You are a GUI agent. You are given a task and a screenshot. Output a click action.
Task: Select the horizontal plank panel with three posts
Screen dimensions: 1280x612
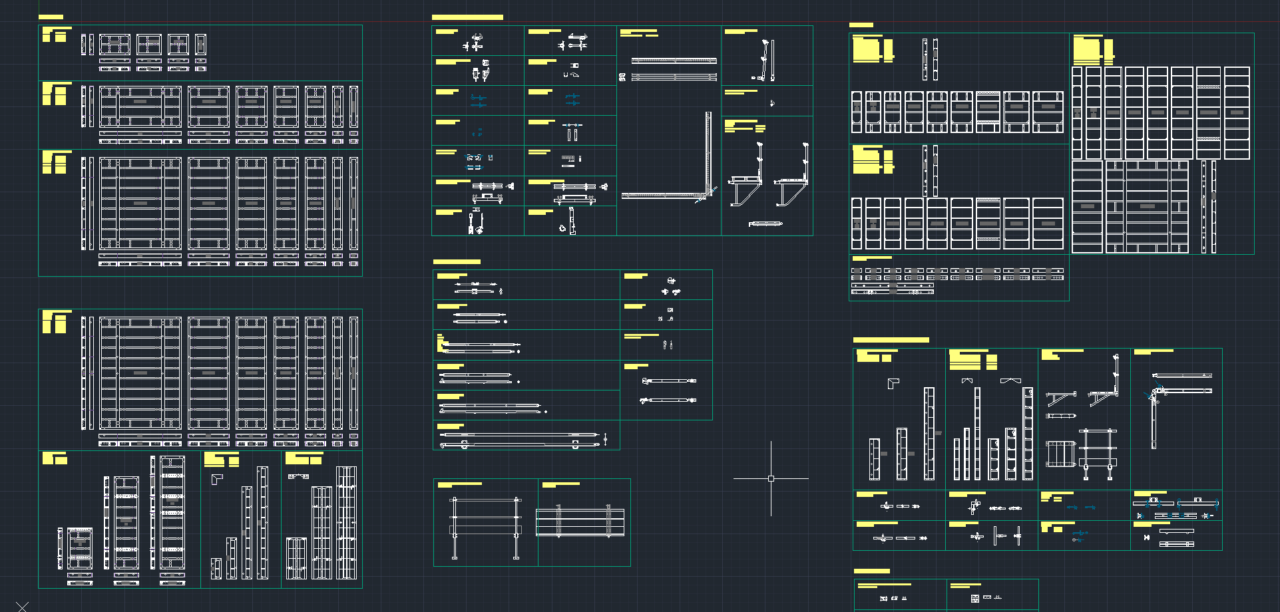(x=580, y=523)
